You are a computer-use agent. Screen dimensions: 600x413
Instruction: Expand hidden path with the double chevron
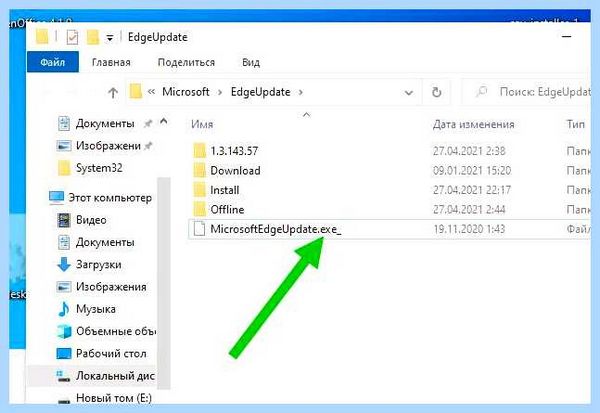tap(152, 92)
